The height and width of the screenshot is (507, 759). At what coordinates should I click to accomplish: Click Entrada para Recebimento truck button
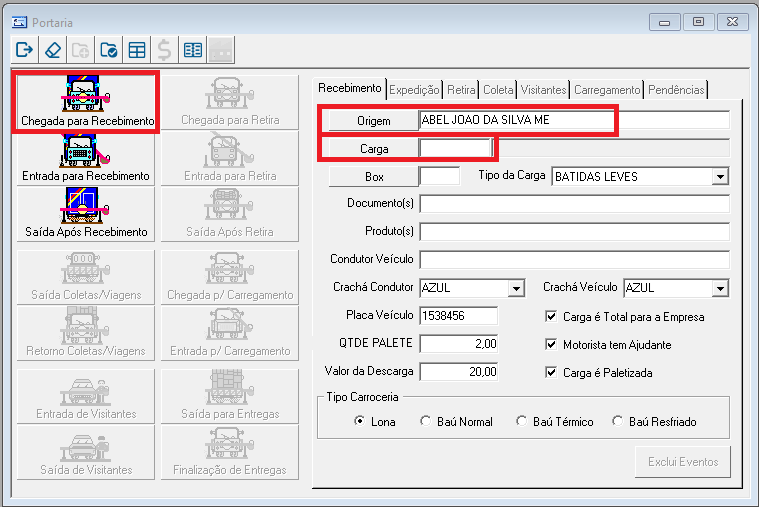[86, 158]
